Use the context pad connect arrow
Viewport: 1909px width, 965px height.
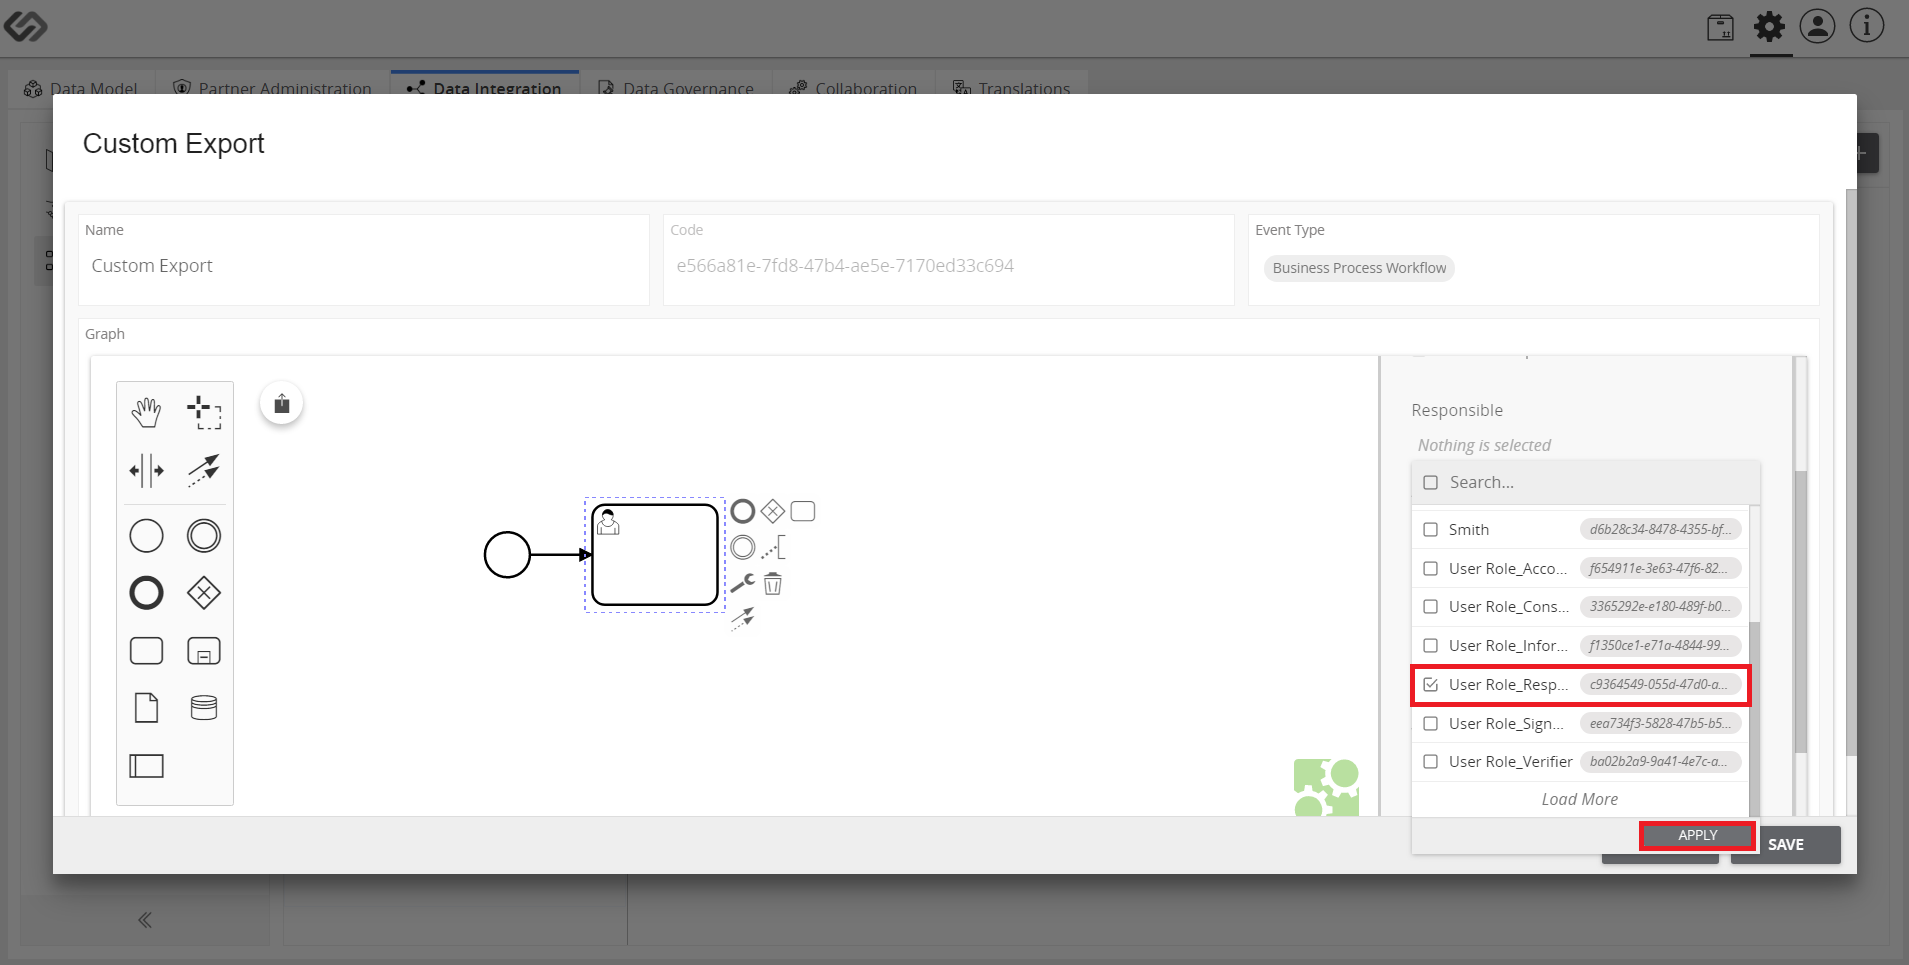click(742, 619)
